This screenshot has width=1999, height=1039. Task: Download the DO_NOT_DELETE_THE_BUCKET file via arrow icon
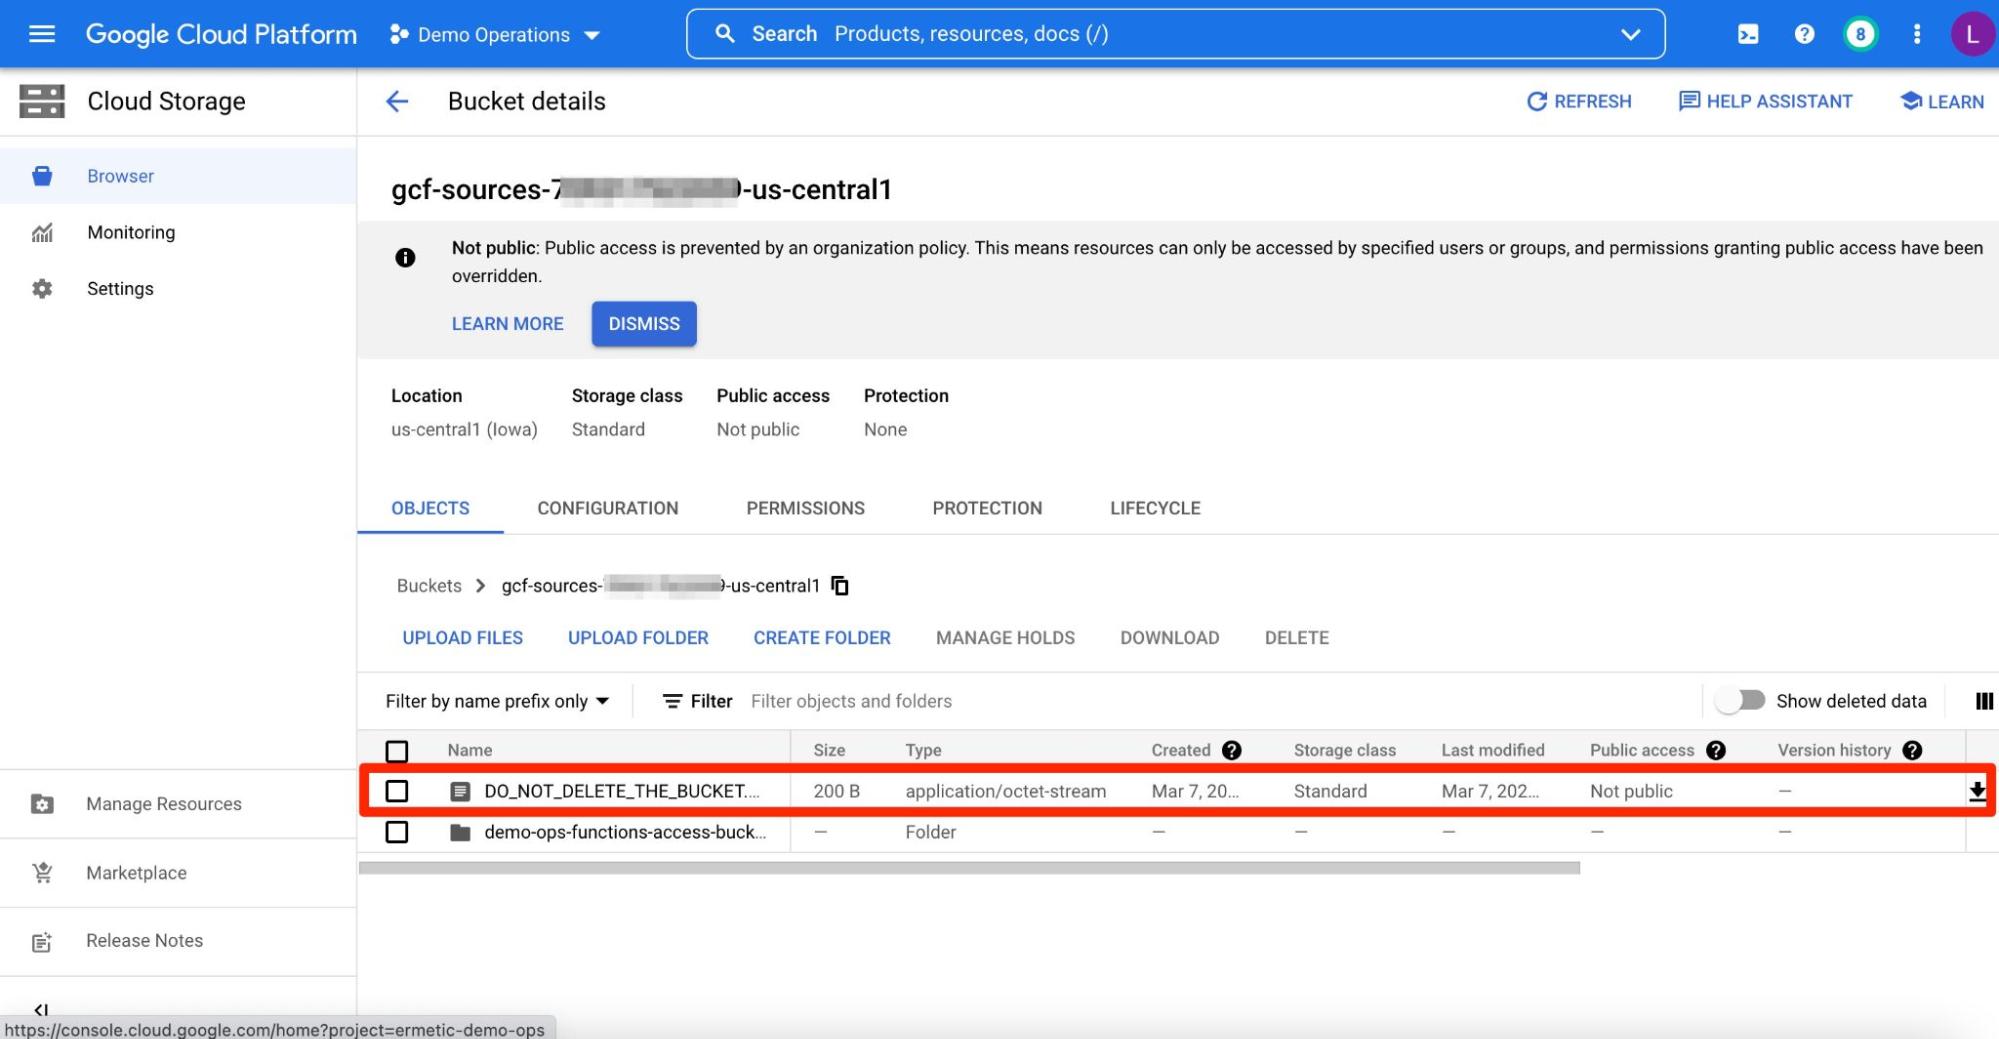pyautogui.click(x=1977, y=791)
